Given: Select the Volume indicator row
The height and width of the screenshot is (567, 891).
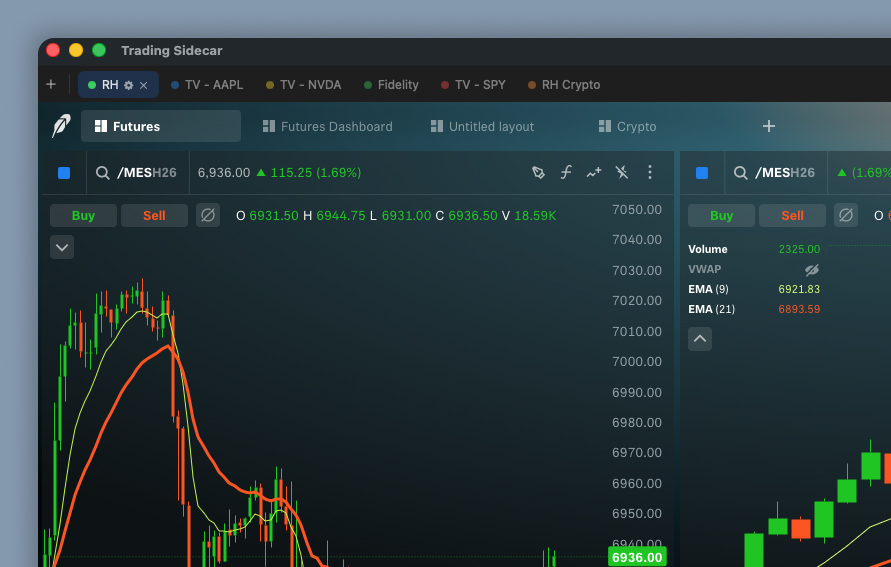Looking at the screenshot, I should pyautogui.click(x=754, y=249).
